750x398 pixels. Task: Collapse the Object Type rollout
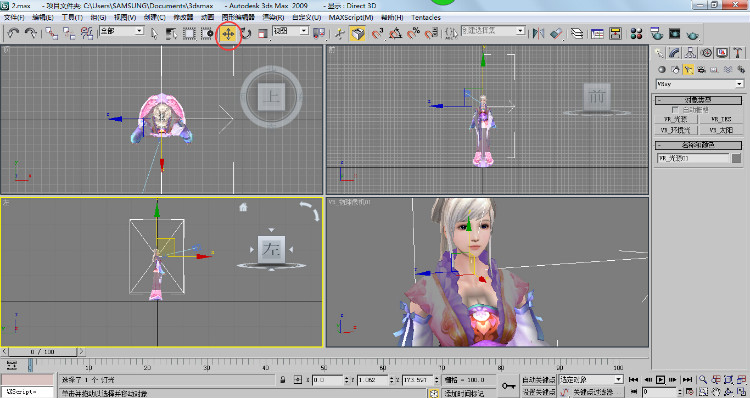698,100
